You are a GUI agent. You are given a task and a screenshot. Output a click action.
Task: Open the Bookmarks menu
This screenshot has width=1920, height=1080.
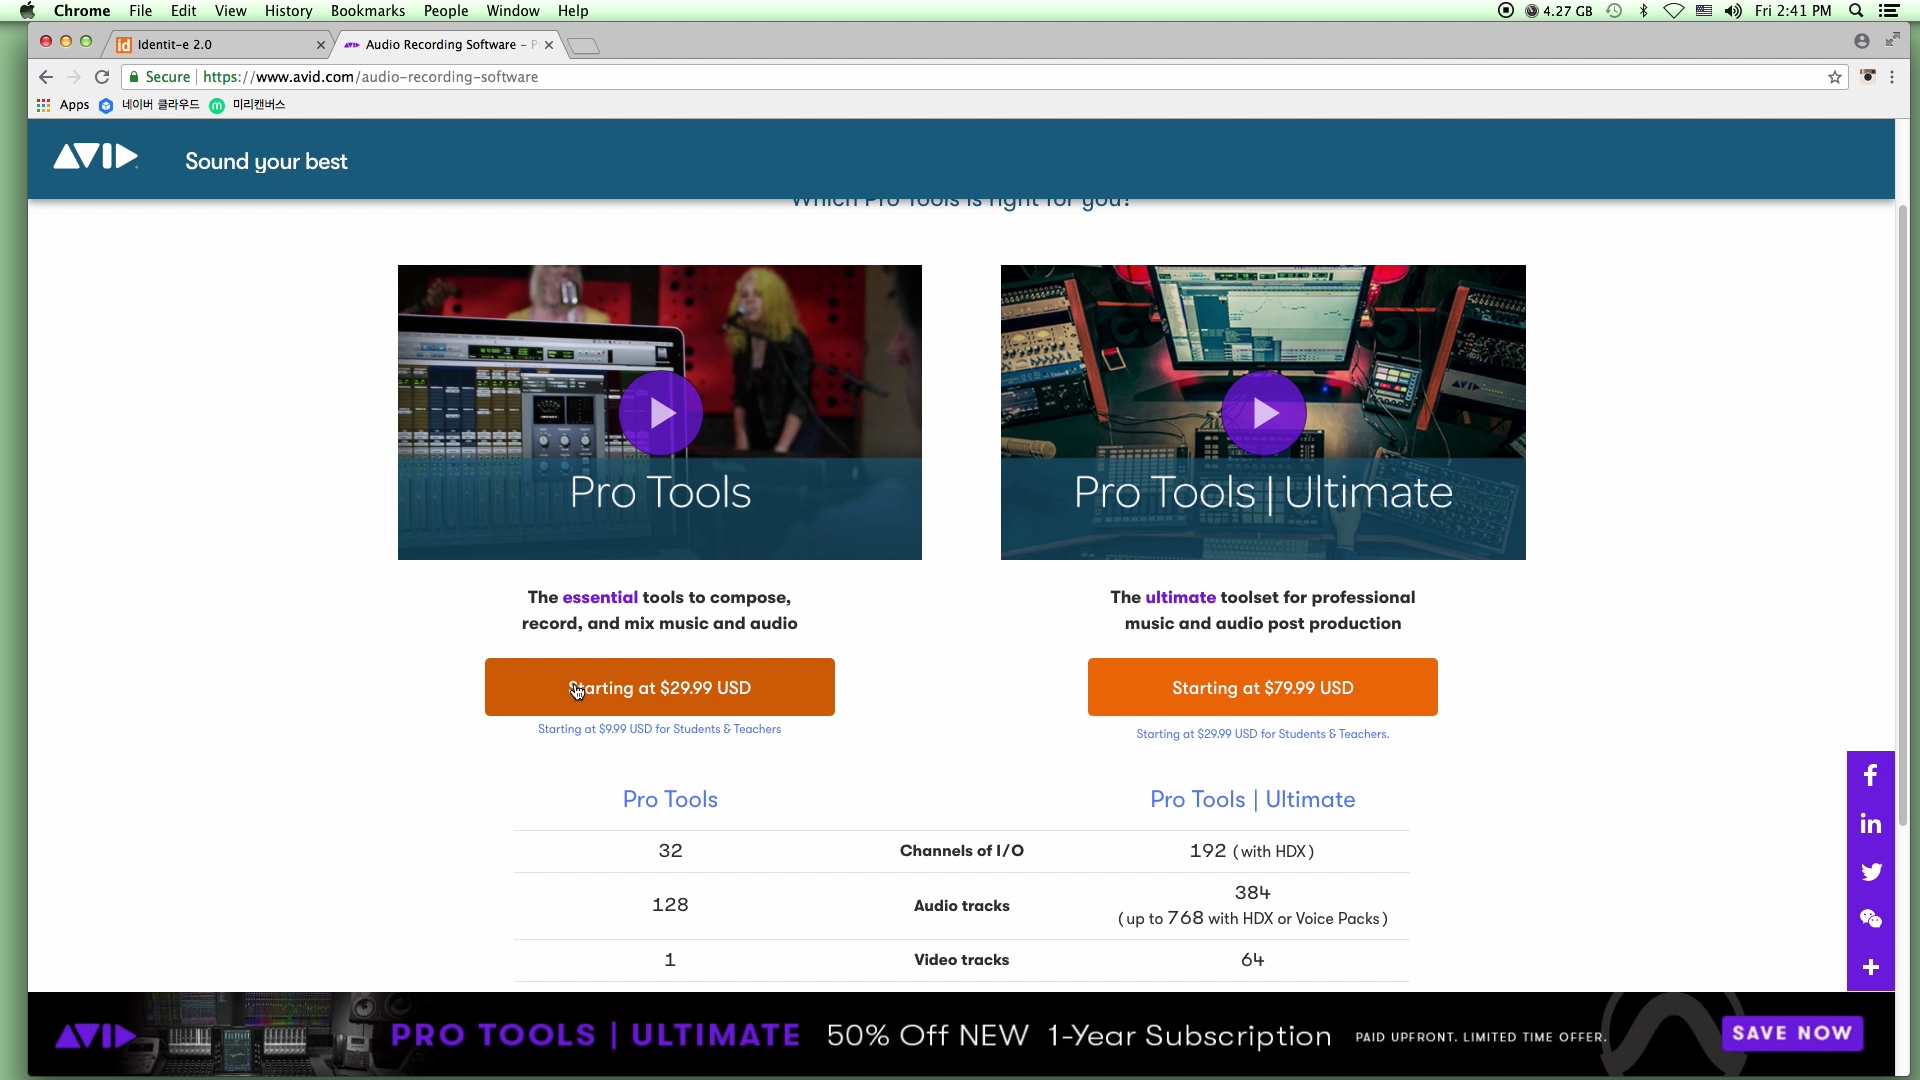click(368, 11)
